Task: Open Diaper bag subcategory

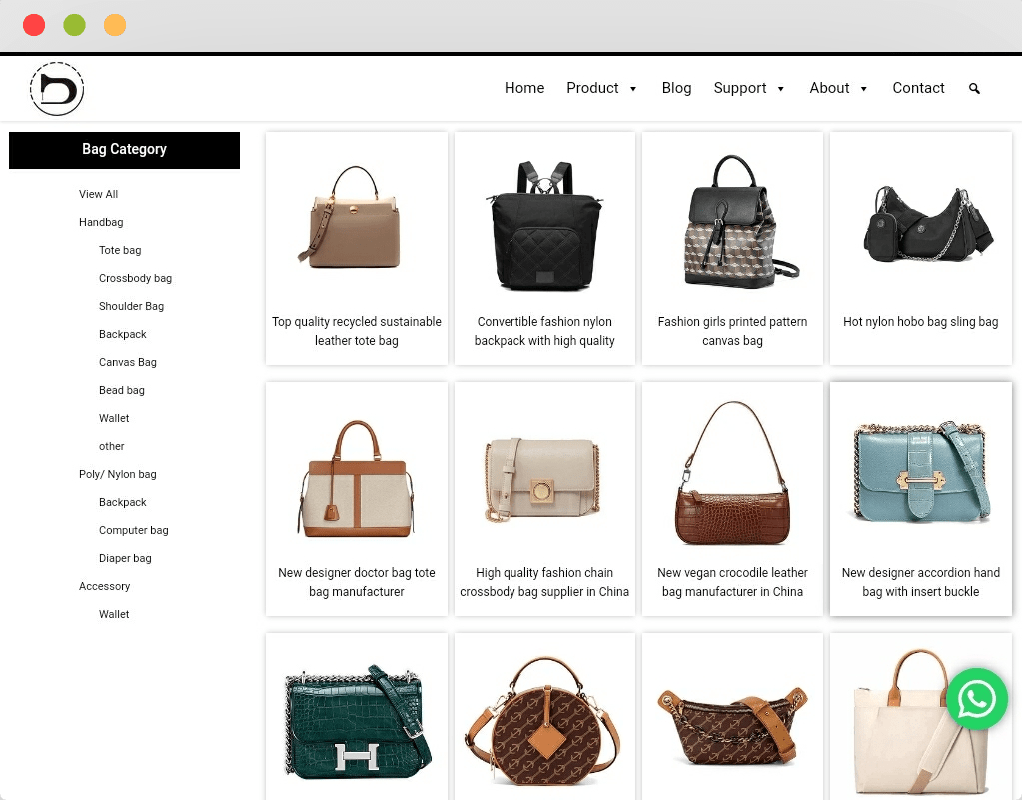Action: [x=125, y=559]
